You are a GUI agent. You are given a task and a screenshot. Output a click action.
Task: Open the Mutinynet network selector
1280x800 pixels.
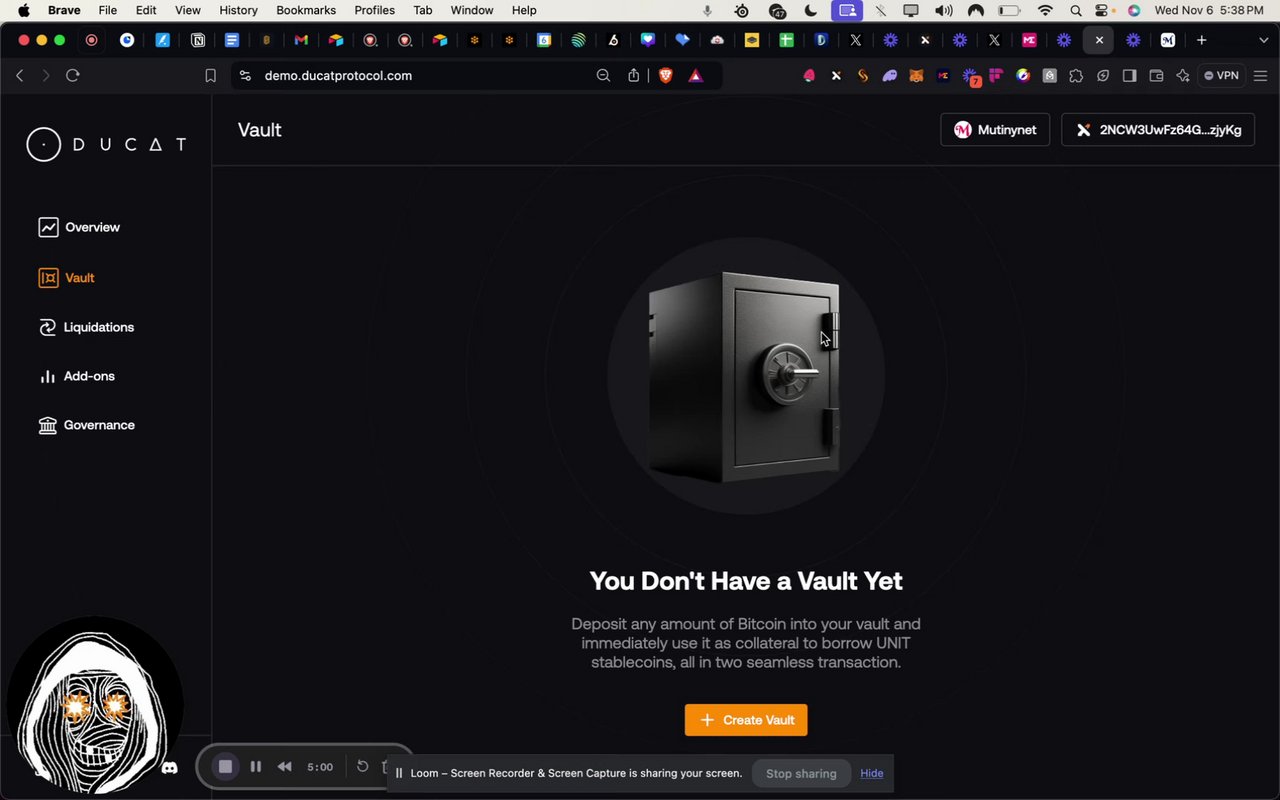point(995,130)
